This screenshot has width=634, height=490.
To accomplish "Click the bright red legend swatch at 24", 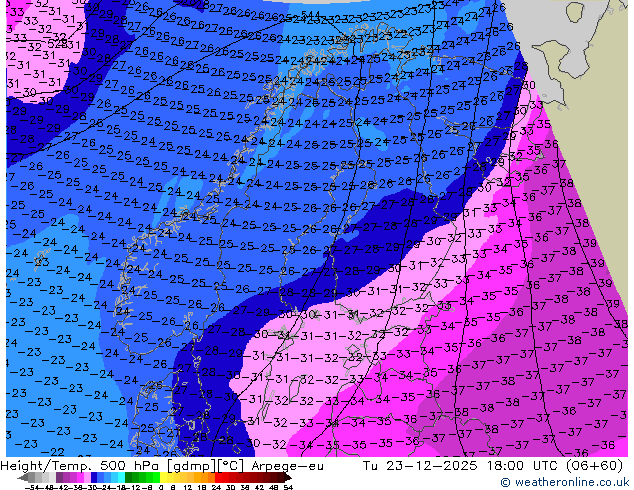I will 218,477.
